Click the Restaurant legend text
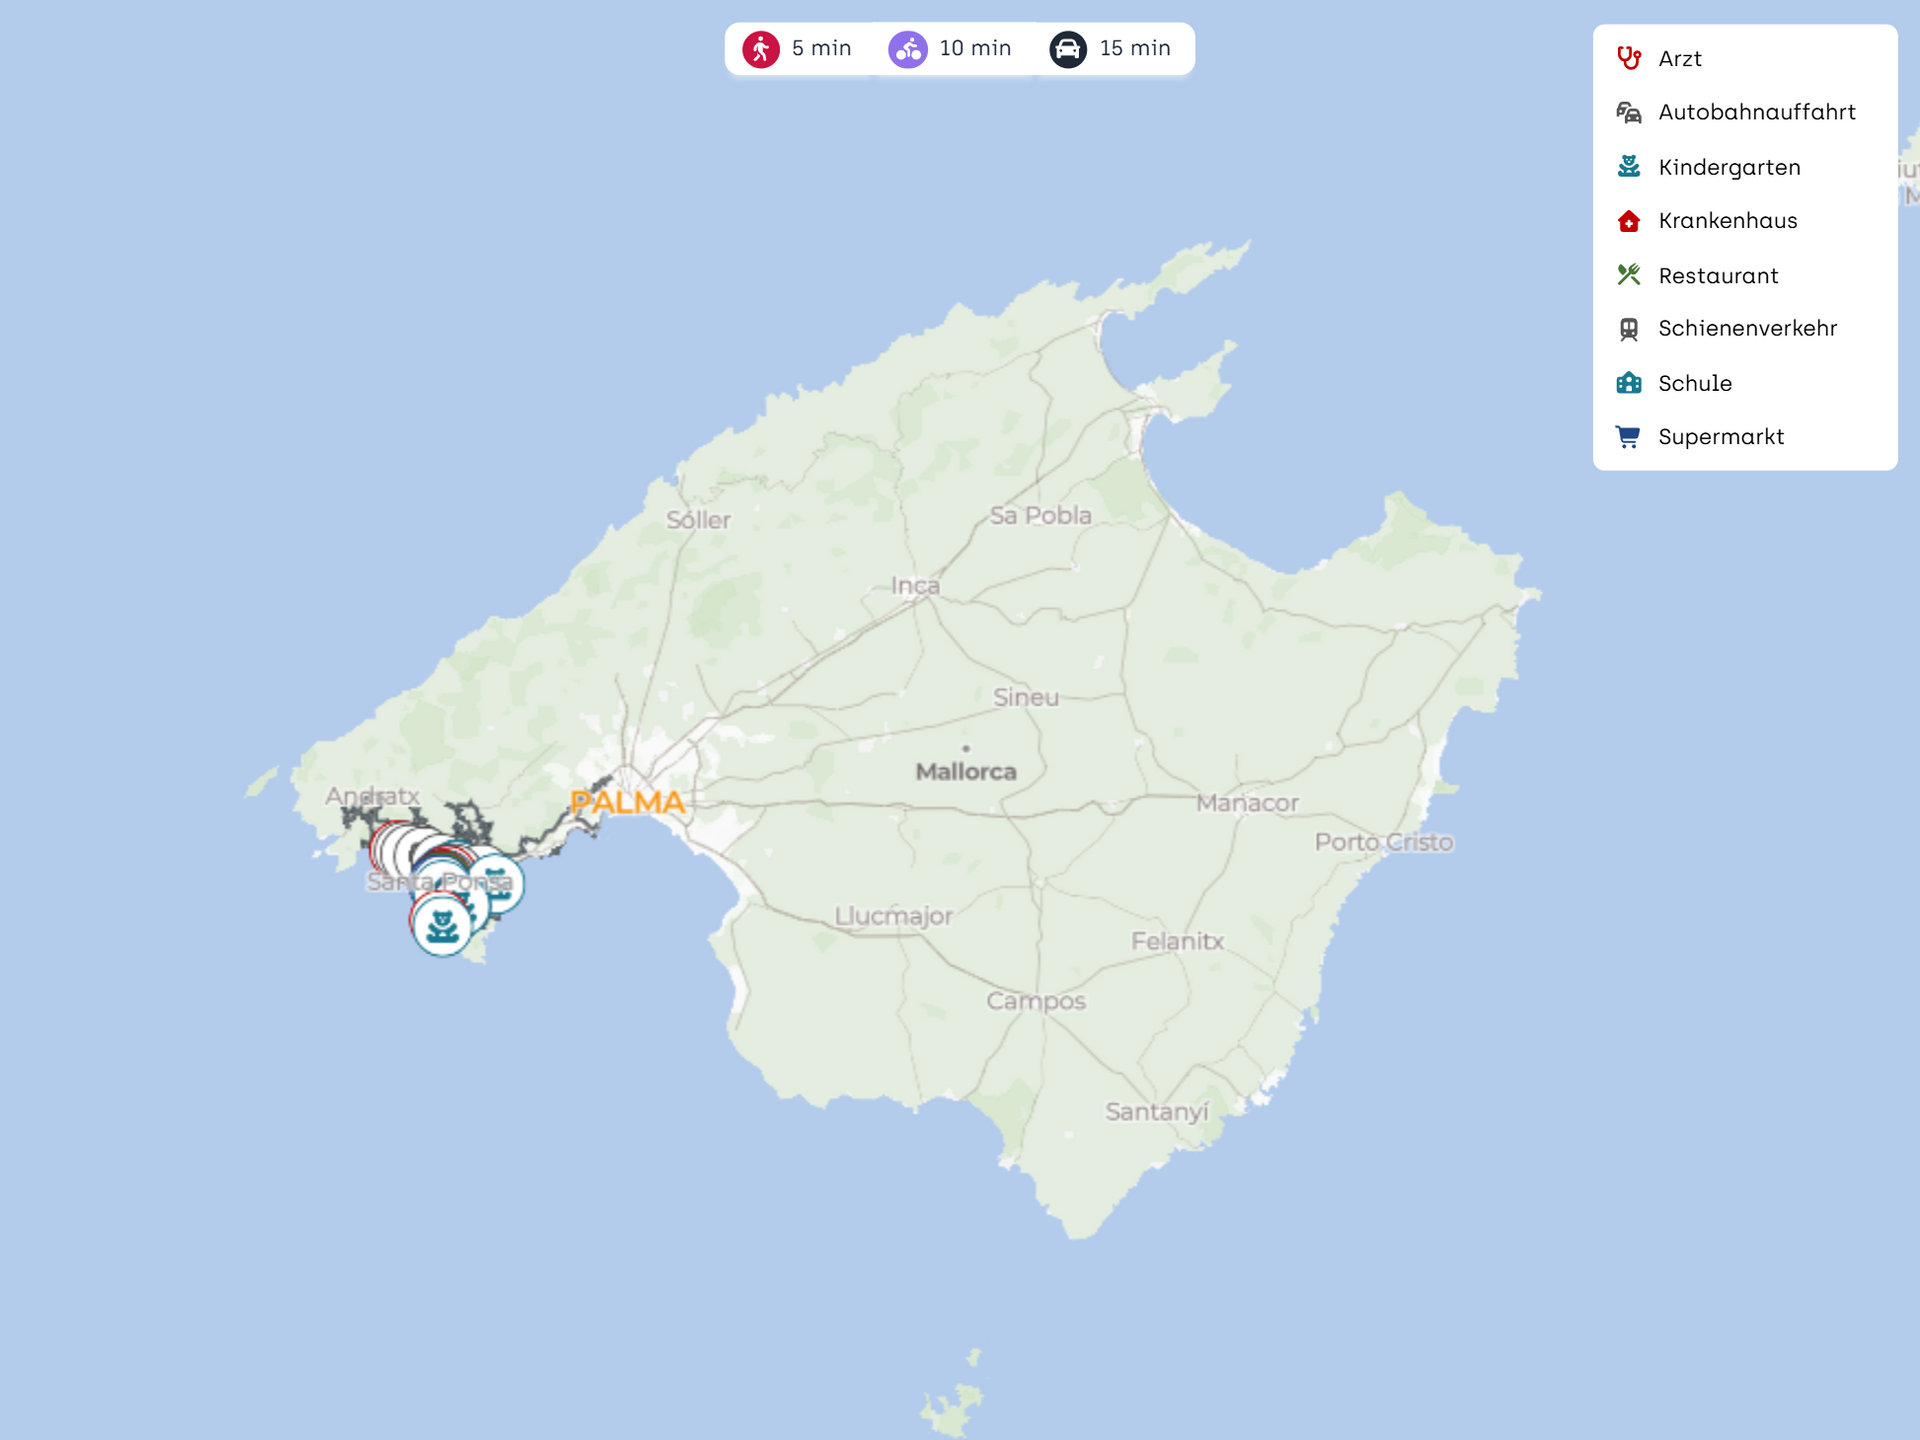Screen dimensions: 1920x1440 [1718, 276]
